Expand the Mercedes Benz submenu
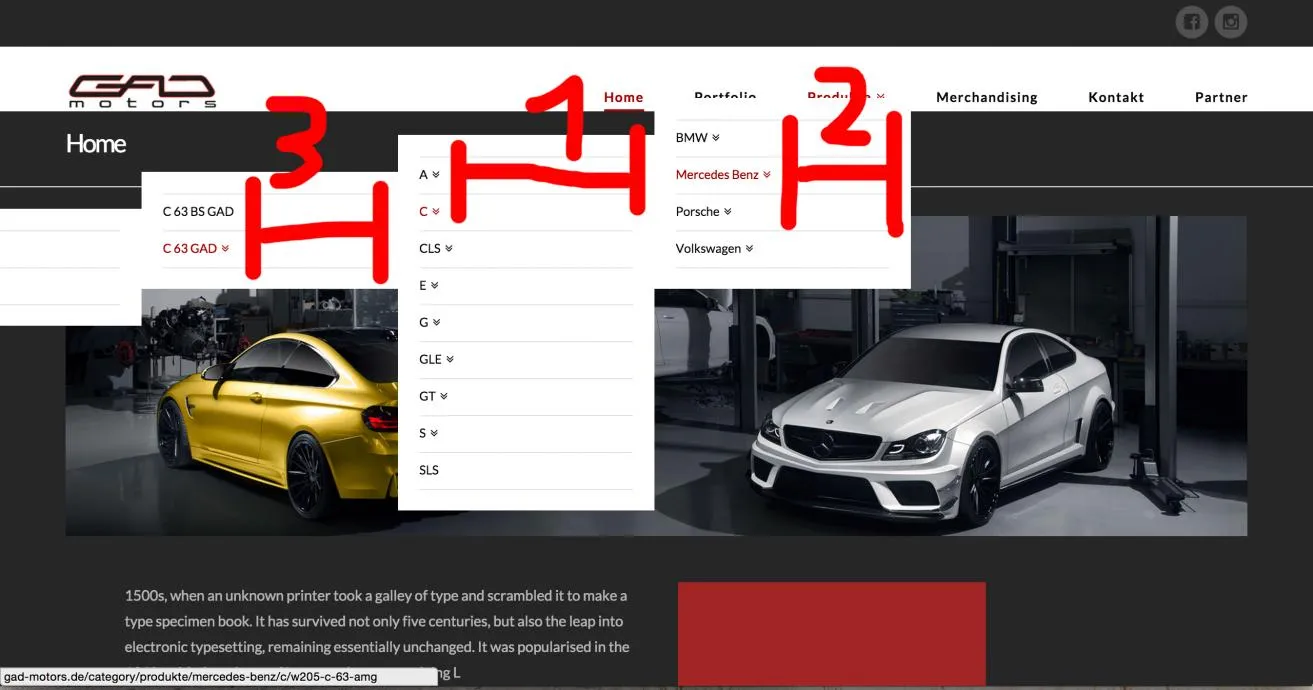1313x690 pixels. tap(723, 175)
